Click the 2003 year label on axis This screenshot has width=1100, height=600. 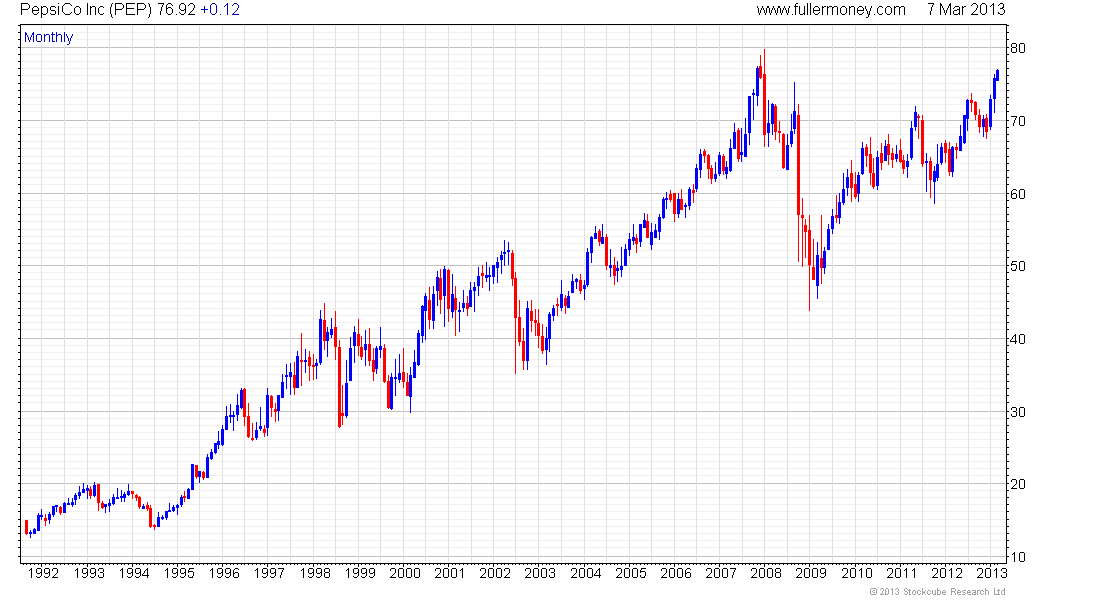click(540, 573)
